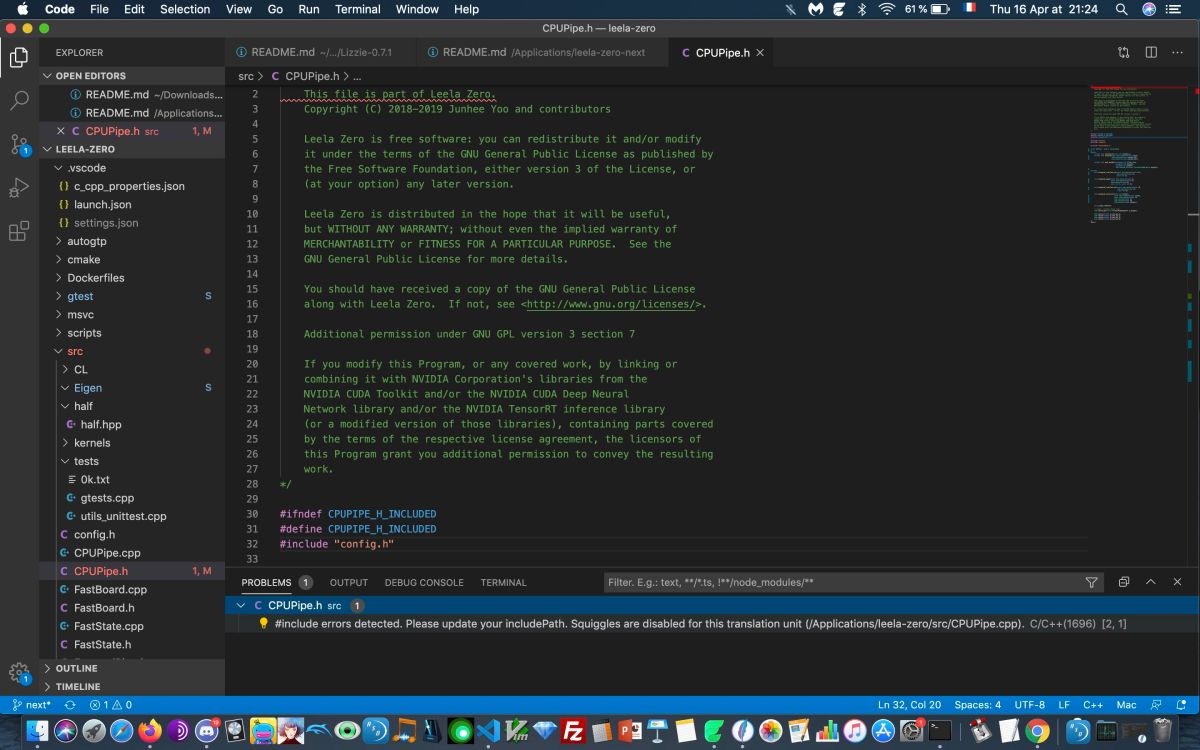The image size is (1200, 750).
Task: Click the compare changes icon in editor toolbar
Action: [x=1124, y=52]
